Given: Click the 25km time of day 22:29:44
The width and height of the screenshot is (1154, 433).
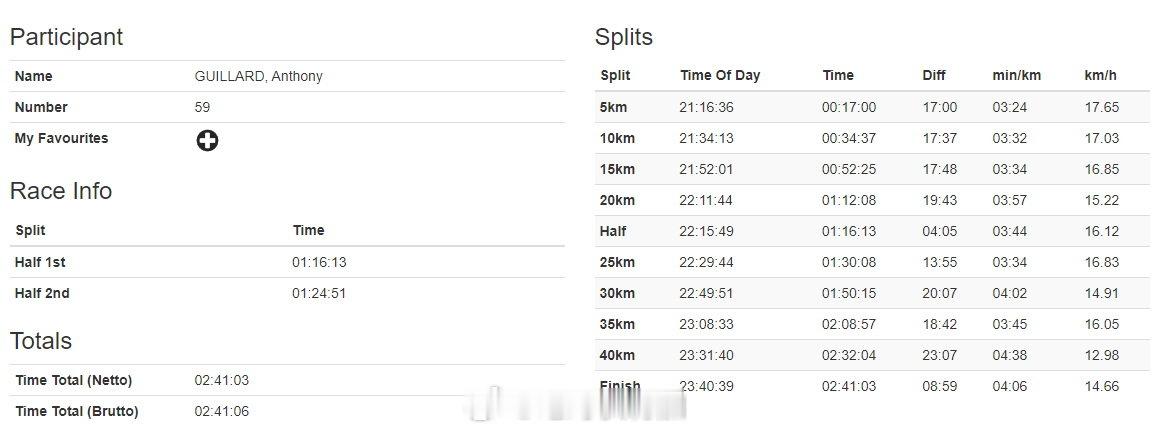Looking at the screenshot, I should click(x=706, y=262).
